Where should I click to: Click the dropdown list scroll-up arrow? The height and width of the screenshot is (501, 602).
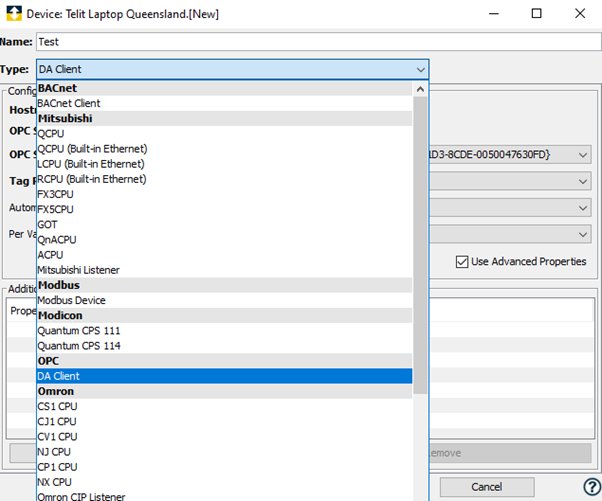coord(420,89)
